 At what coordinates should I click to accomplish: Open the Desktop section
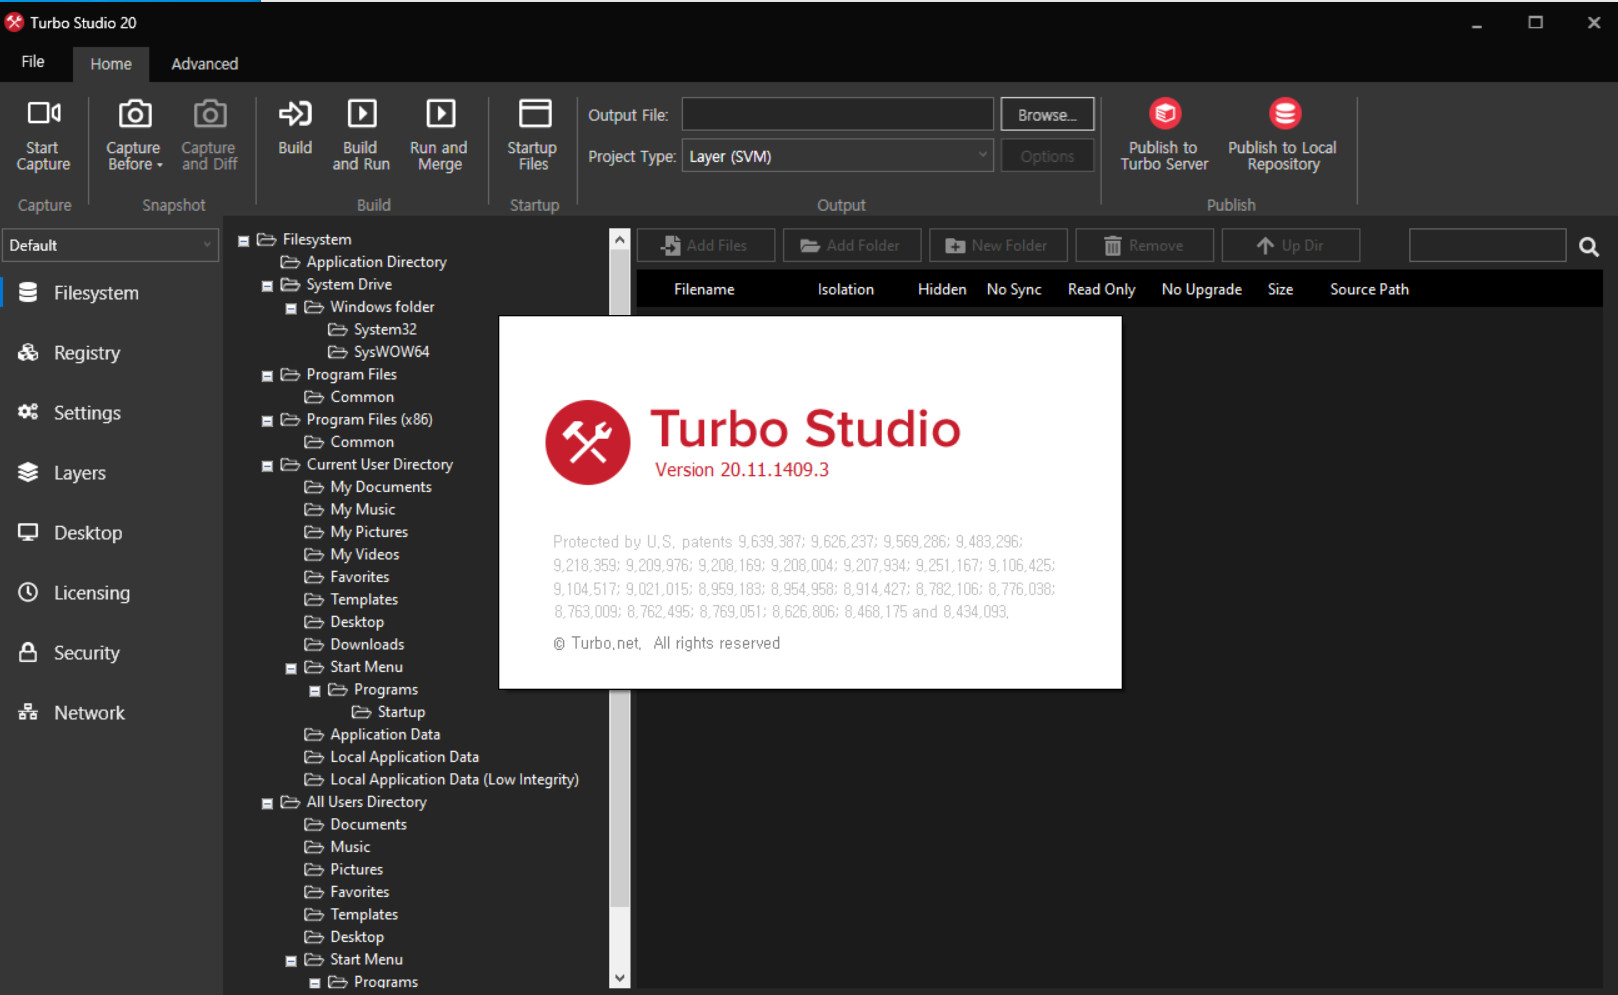pos(111,533)
